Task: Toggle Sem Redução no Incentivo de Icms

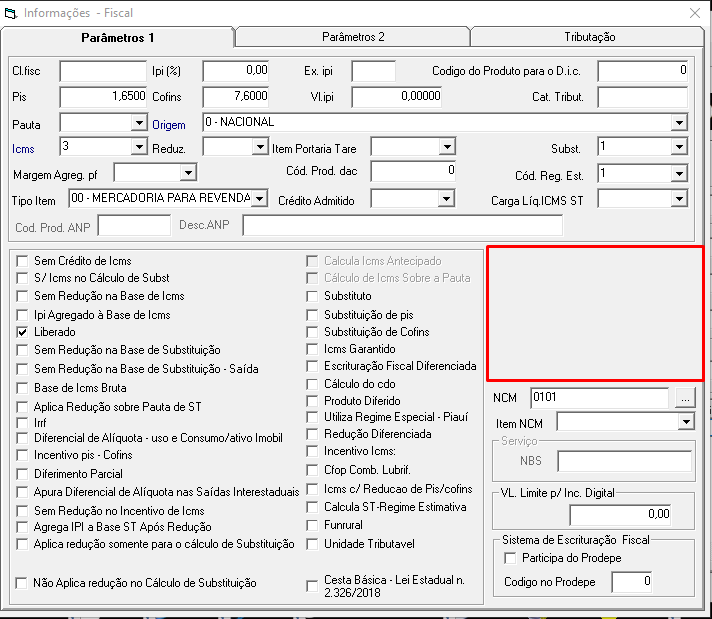Action: tap(22, 511)
